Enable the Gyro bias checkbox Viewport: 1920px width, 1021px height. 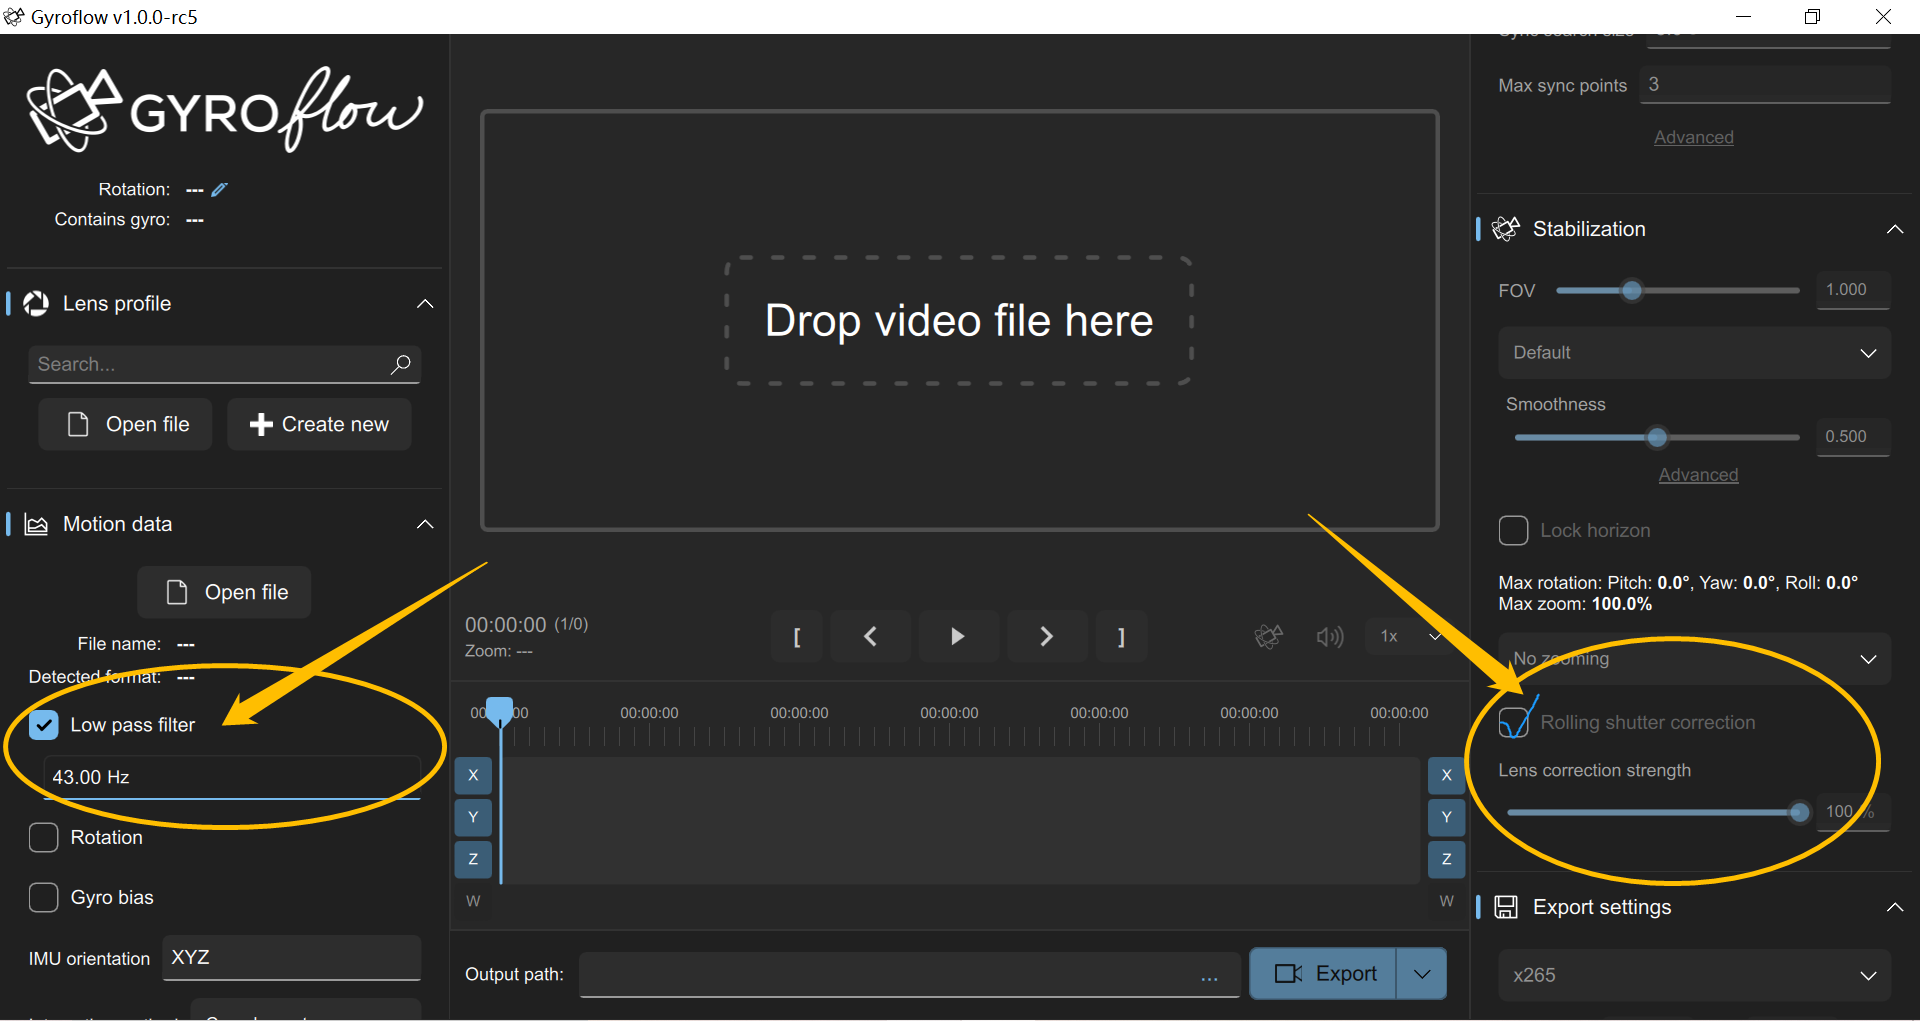(44, 897)
